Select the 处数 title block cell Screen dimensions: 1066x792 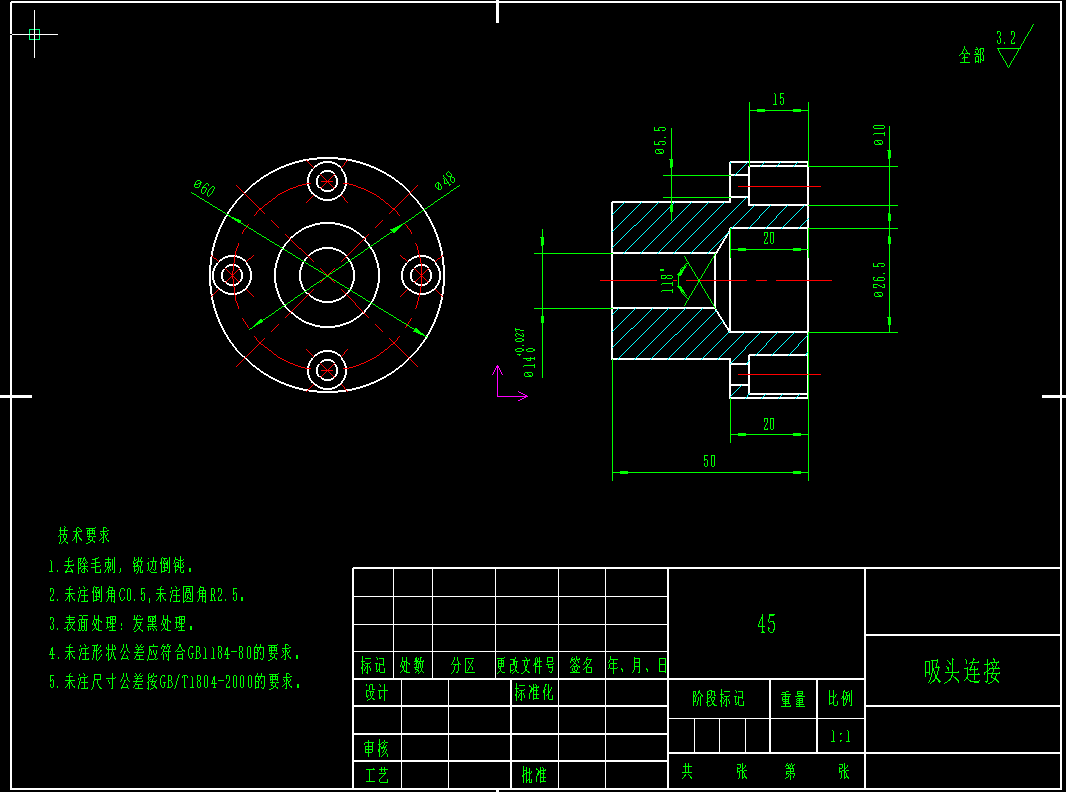click(x=412, y=666)
